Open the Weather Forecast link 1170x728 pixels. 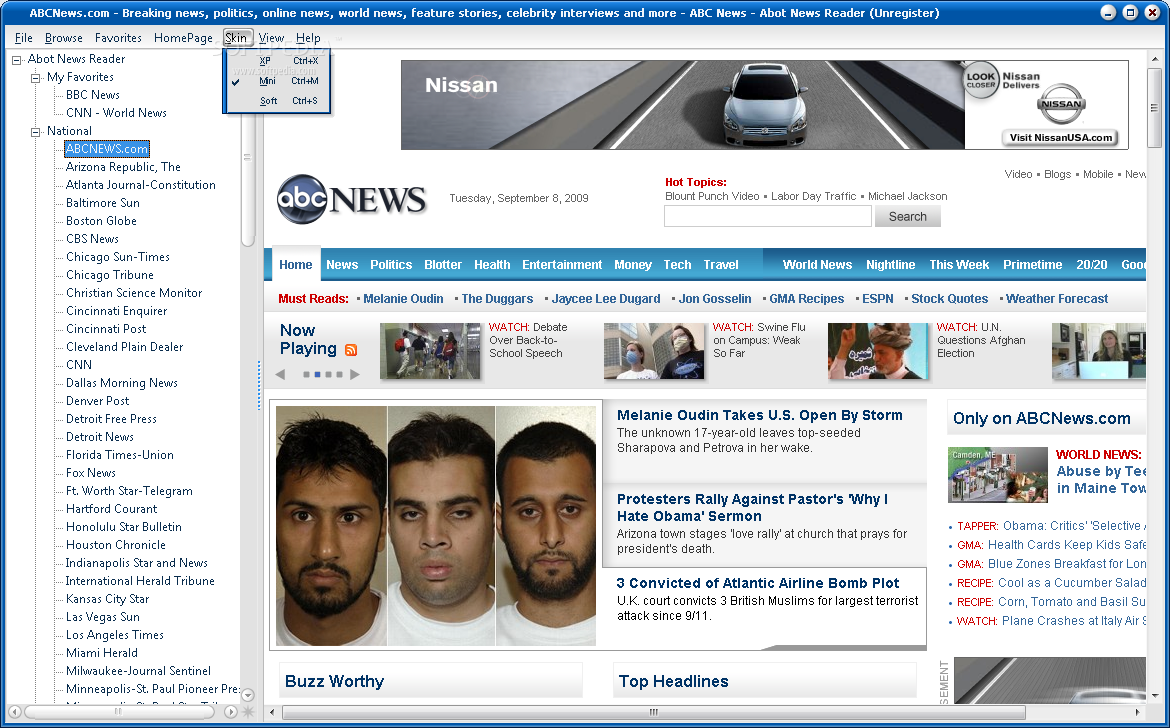[1057, 299]
